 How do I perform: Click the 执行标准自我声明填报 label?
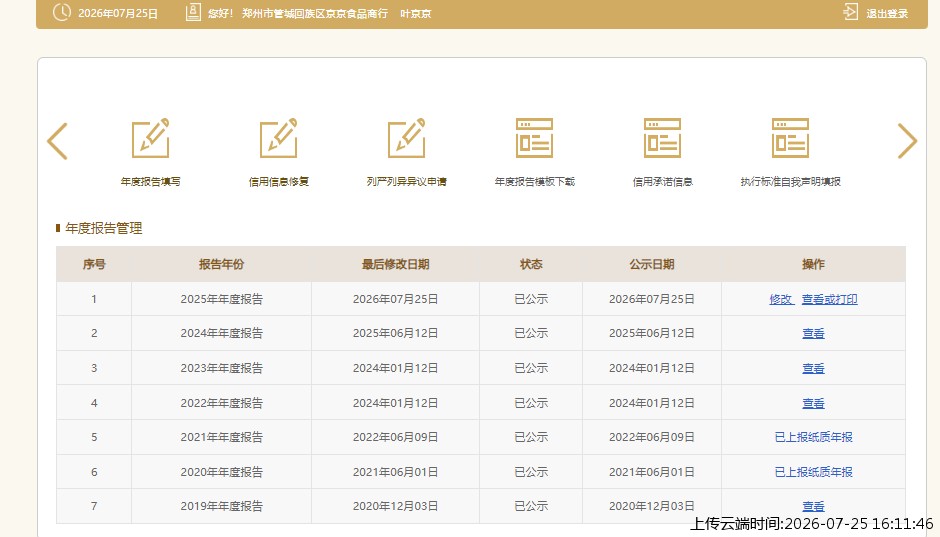pyautogui.click(x=790, y=182)
